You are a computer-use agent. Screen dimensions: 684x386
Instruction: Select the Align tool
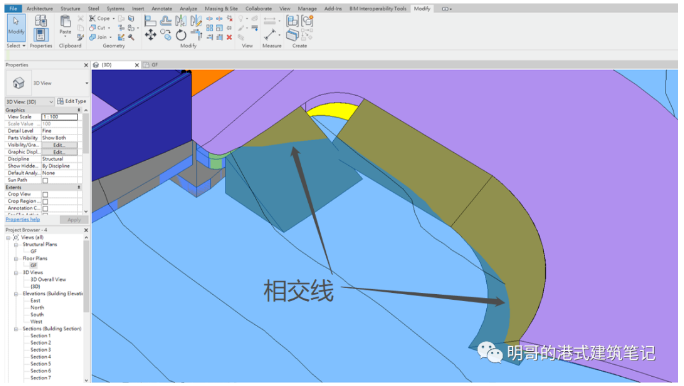click(x=150, y=20)
